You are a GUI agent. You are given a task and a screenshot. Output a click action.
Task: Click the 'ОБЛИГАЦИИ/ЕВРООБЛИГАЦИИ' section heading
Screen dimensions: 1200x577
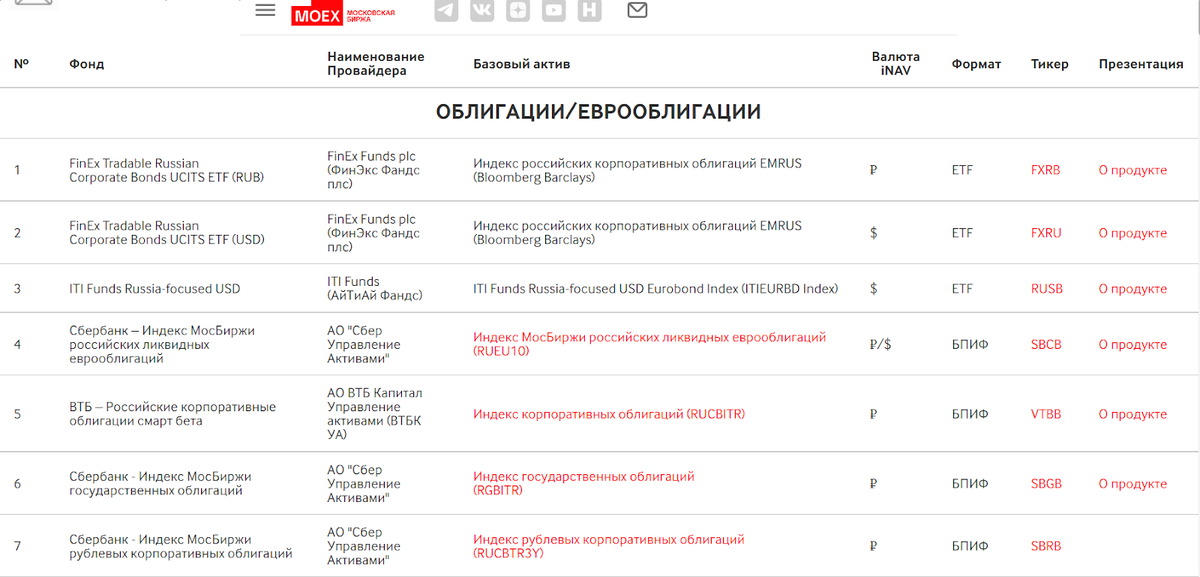click(x=599, y=112)
